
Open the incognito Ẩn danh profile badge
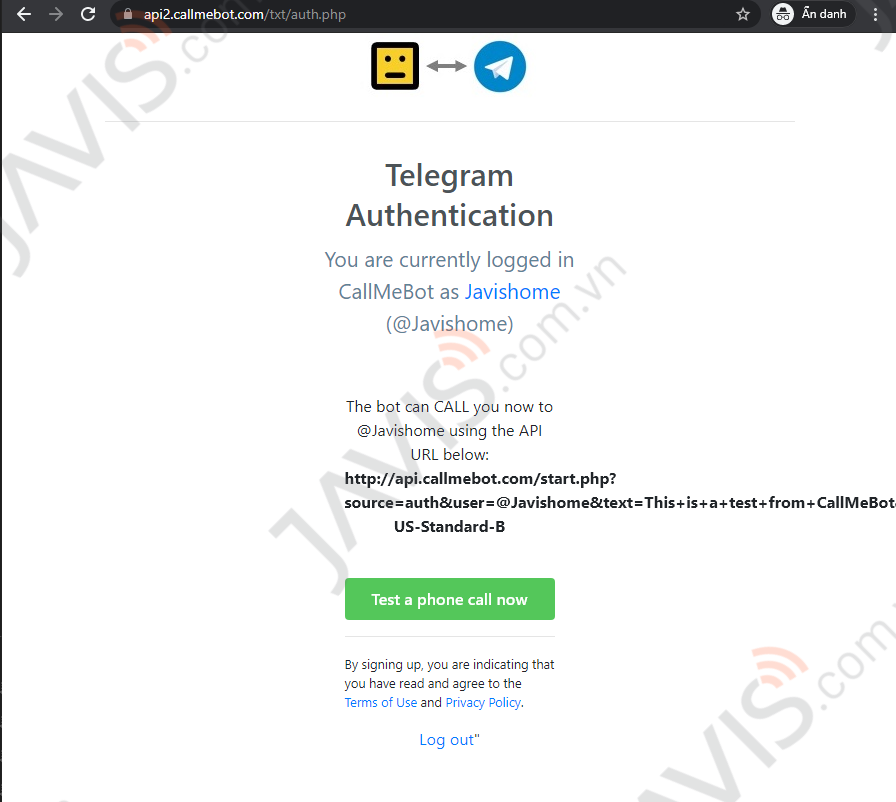[x=810, y=14]
